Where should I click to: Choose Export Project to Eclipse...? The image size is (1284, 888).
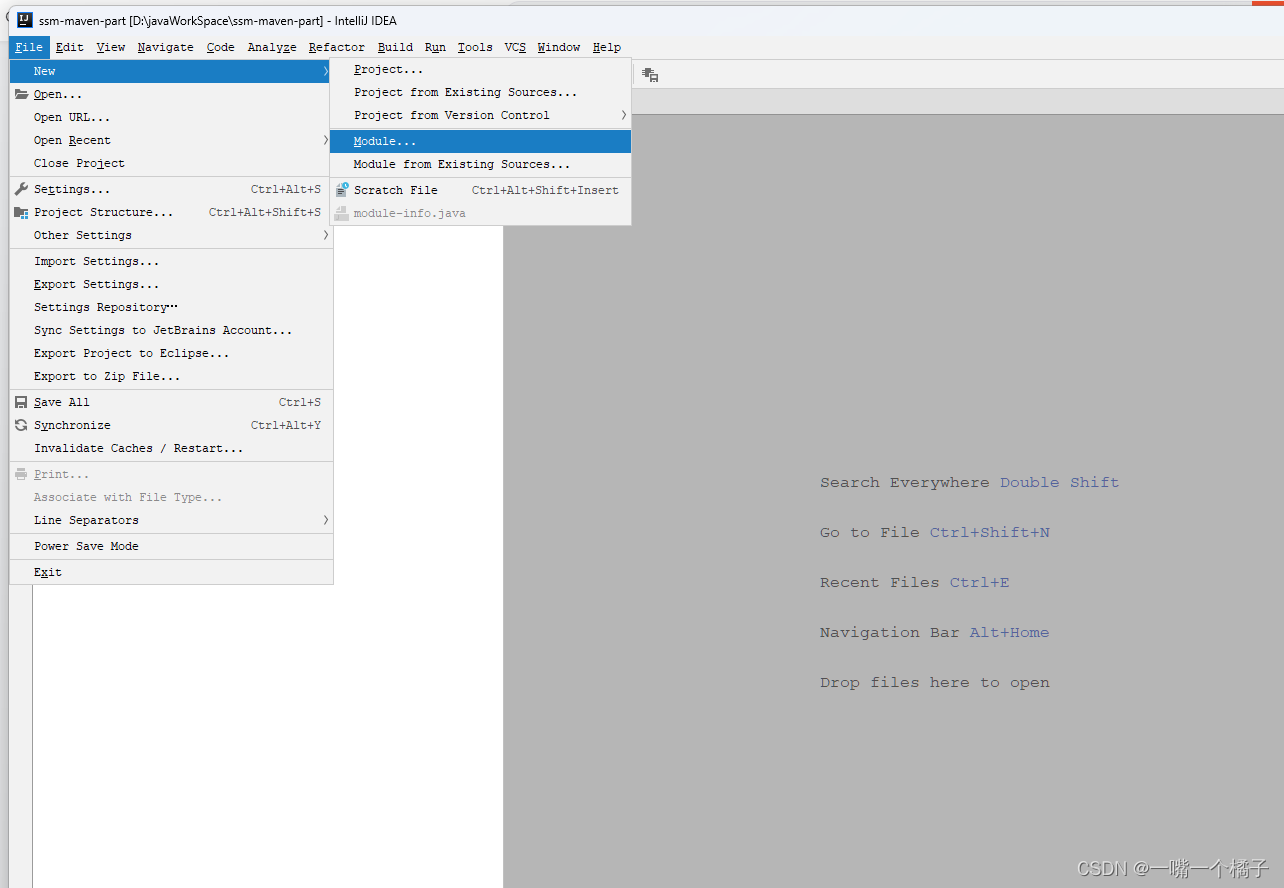(x=171, y=353)
